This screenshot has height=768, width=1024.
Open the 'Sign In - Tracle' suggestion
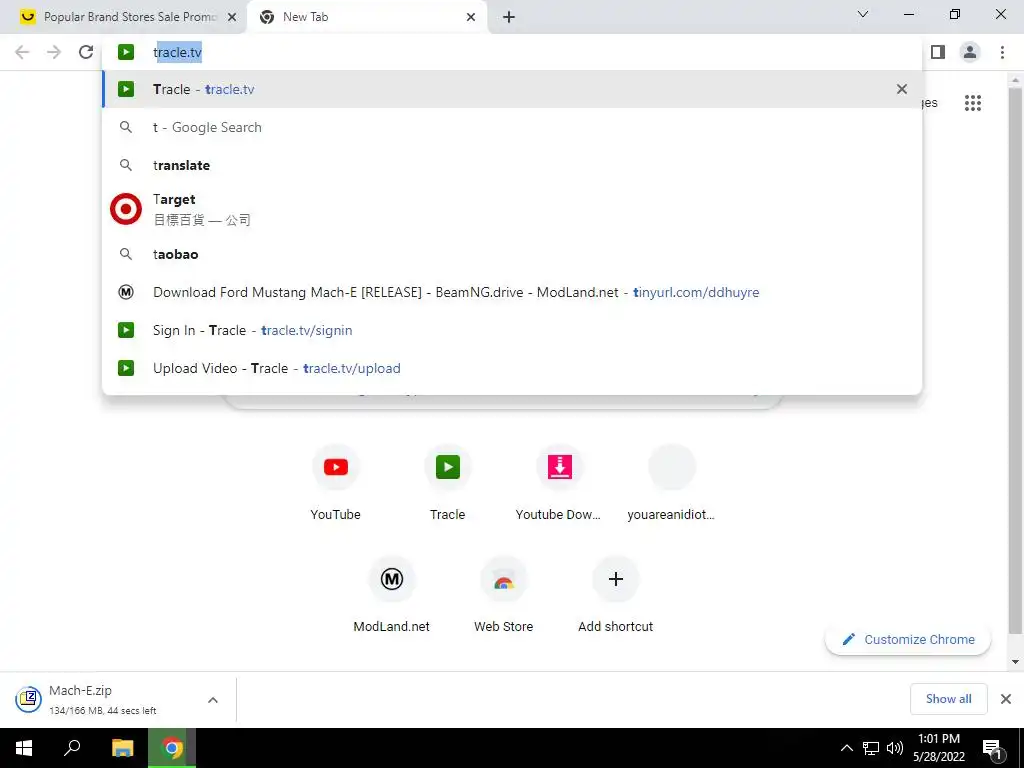point(512,330)
